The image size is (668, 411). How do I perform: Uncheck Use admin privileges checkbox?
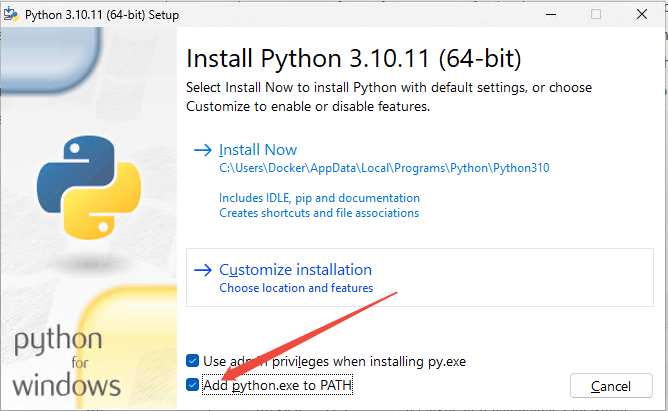tap(193, 361)
